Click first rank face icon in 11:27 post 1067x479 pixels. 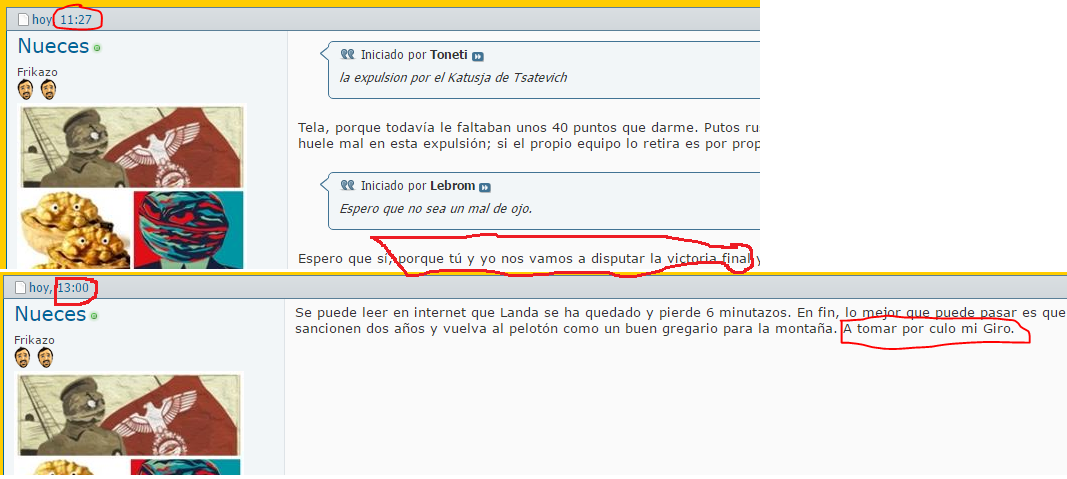pyautogui.click(x=25, y=89)
